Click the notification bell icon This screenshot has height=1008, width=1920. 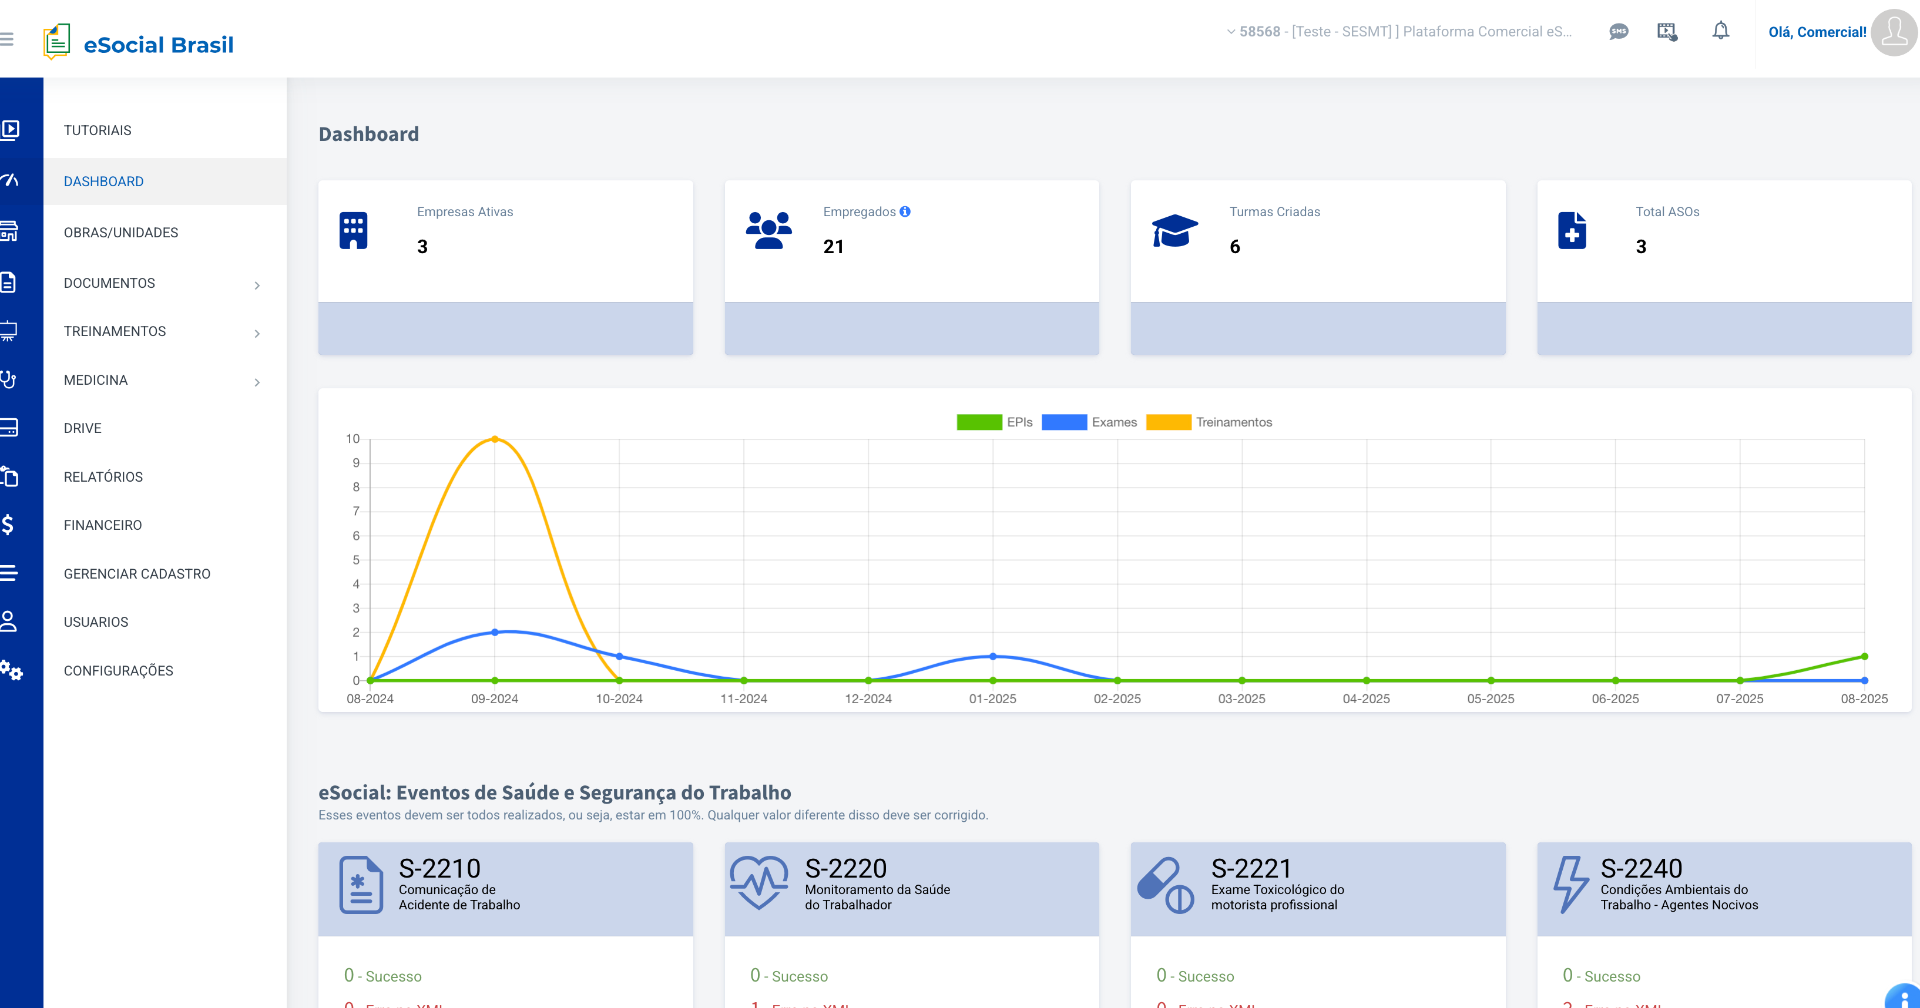[1721, 31]
